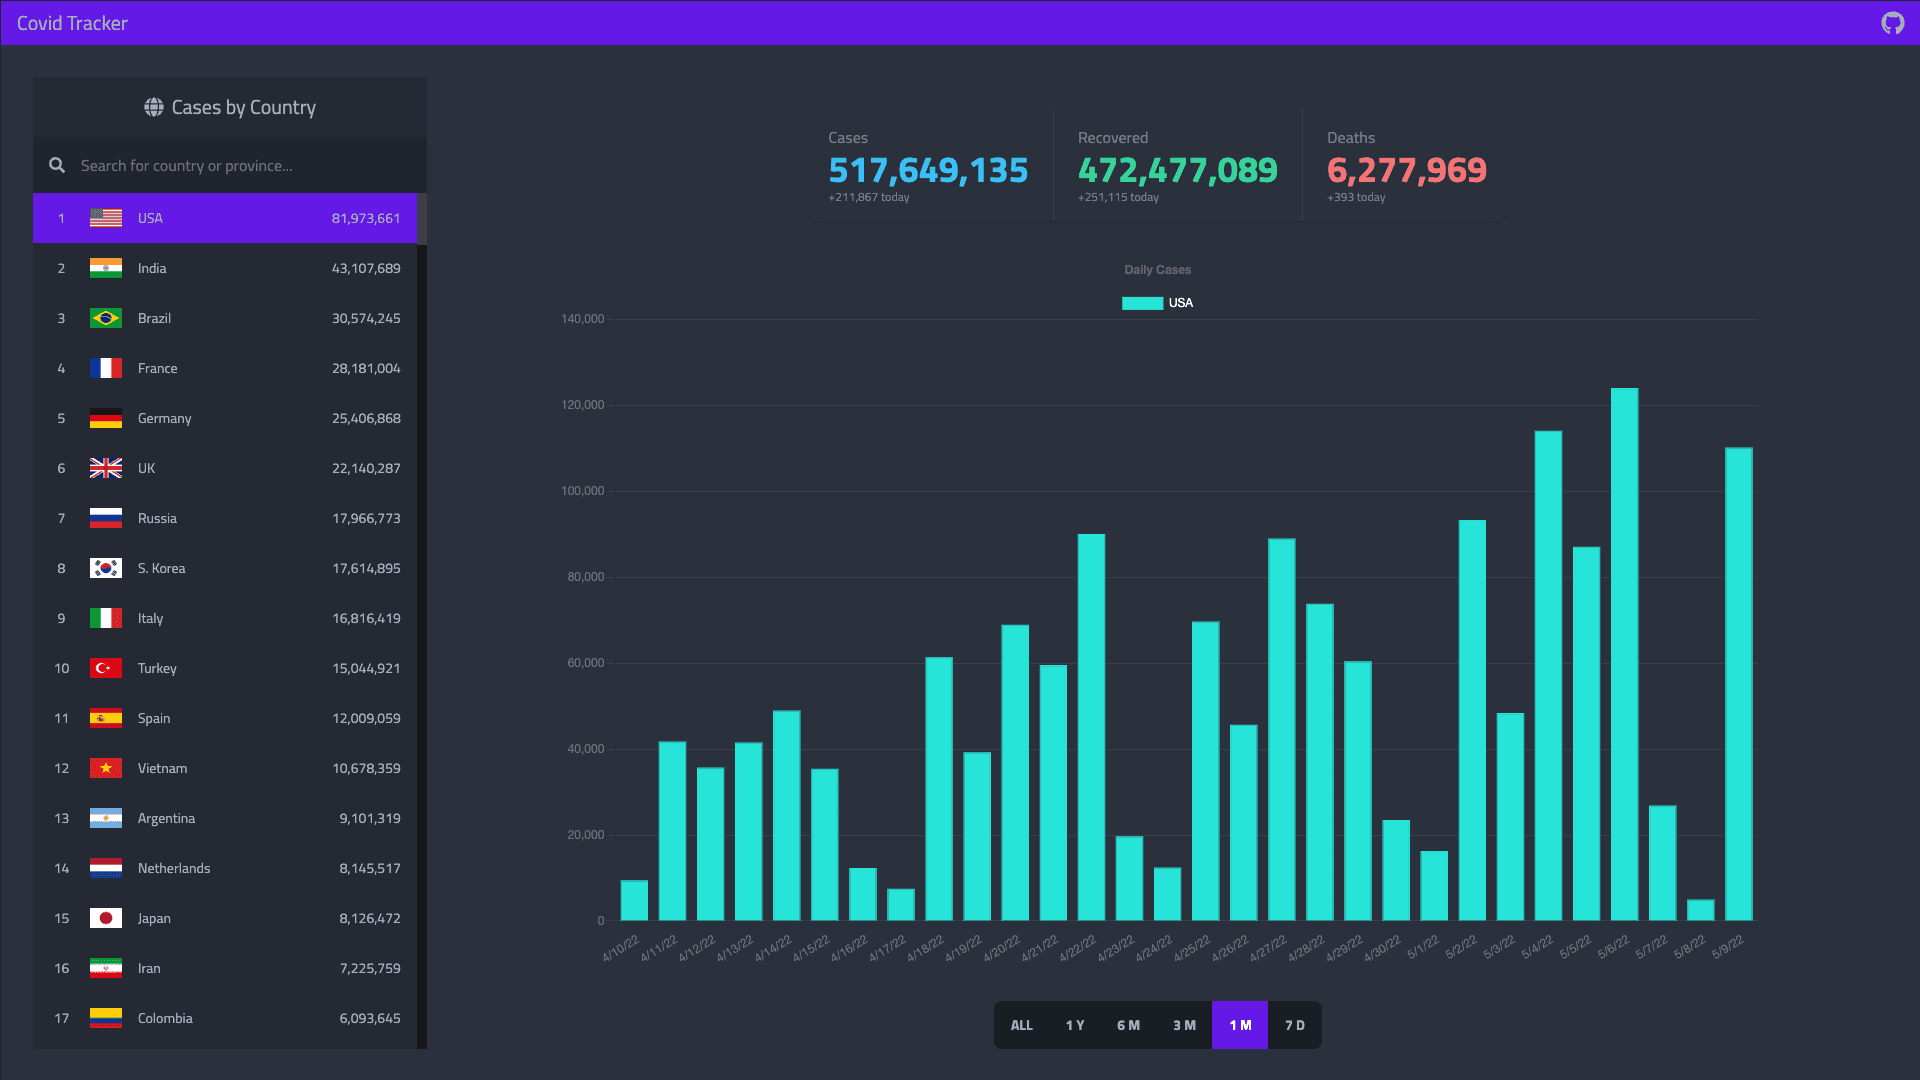Click the Recovered number 472,477,089
The height and width of the screenshot is (1080, 1920).
point(1177,170)
